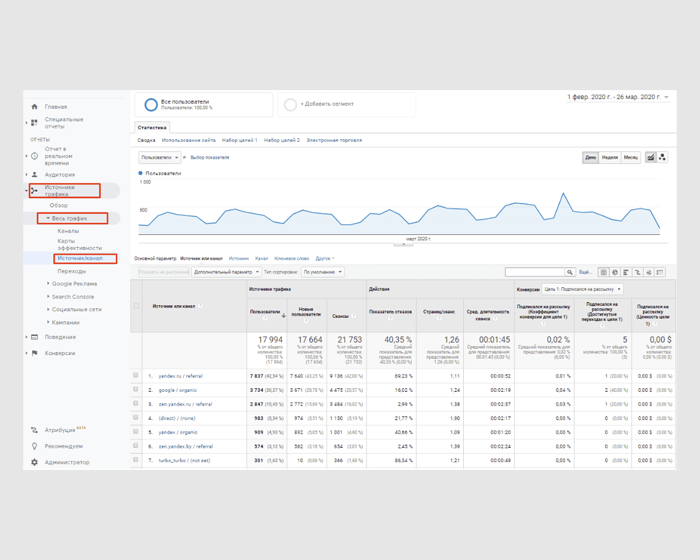Screen dimensions: 700x560
Task: Switch to motion chart bubbles icon
Action: [x=662, y=157]
